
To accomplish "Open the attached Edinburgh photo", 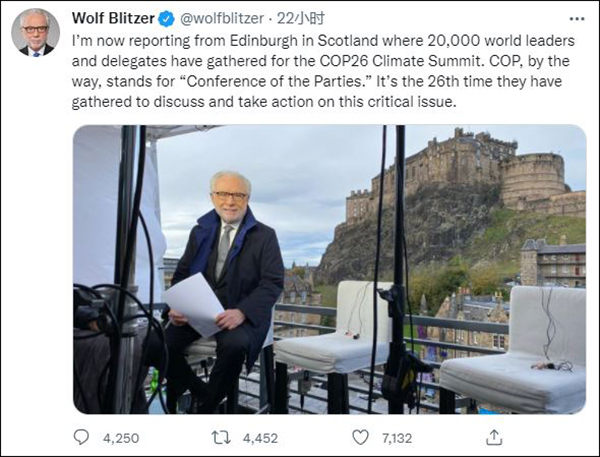I will (330, 268).
